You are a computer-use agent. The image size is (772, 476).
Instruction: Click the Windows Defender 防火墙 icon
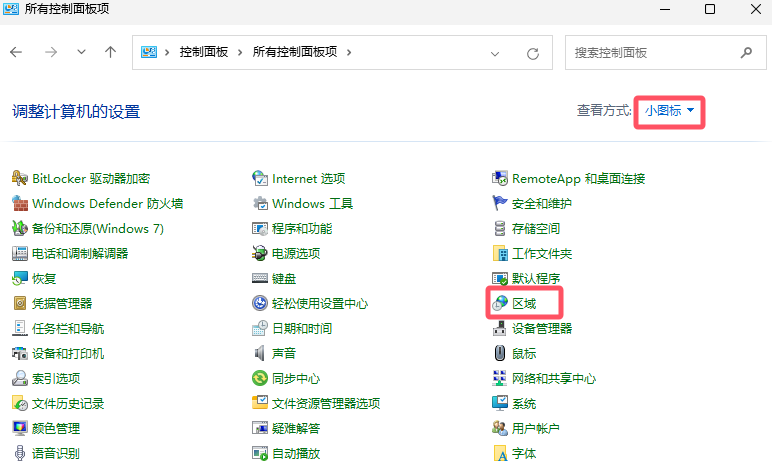(x=20, y=203)
